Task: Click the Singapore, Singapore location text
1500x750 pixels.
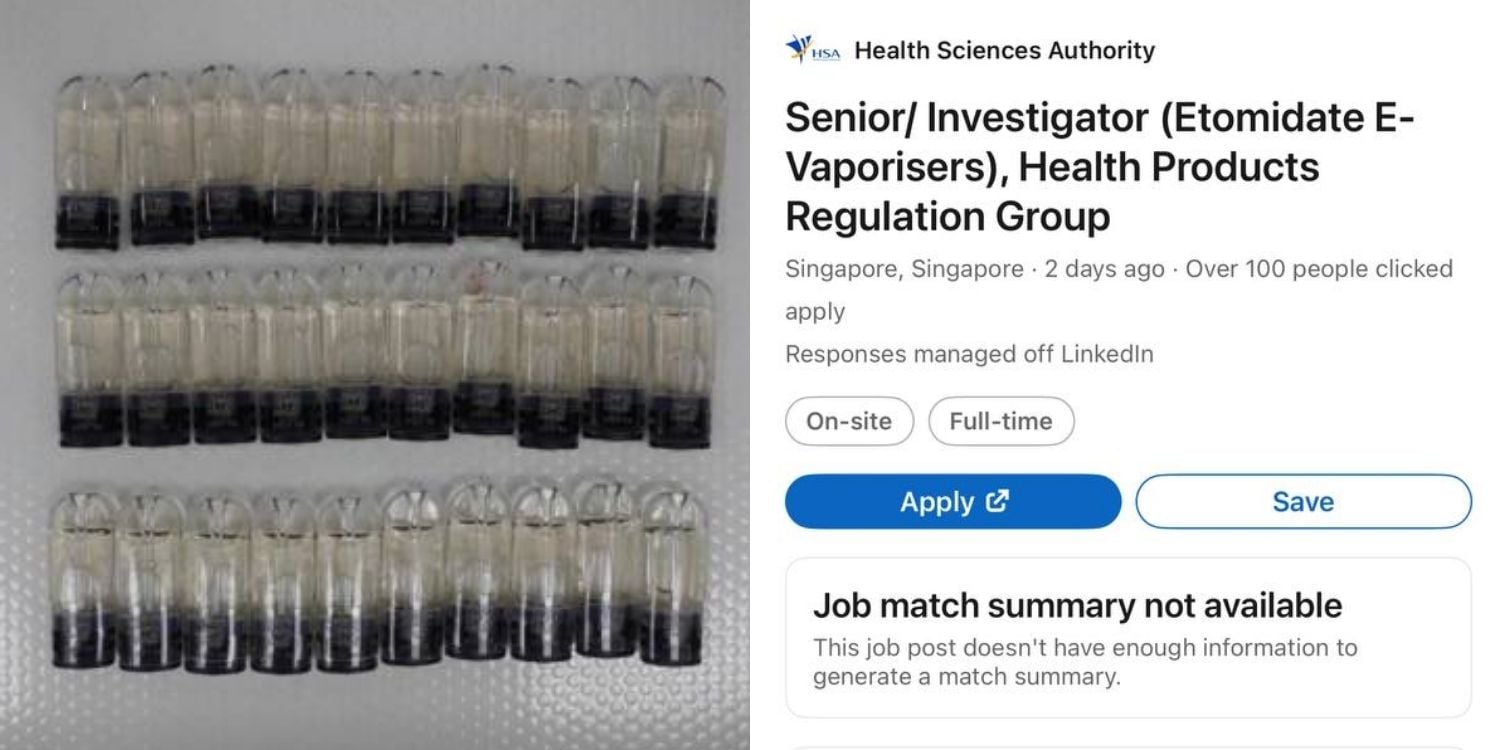Action: [x=904, y=269]
